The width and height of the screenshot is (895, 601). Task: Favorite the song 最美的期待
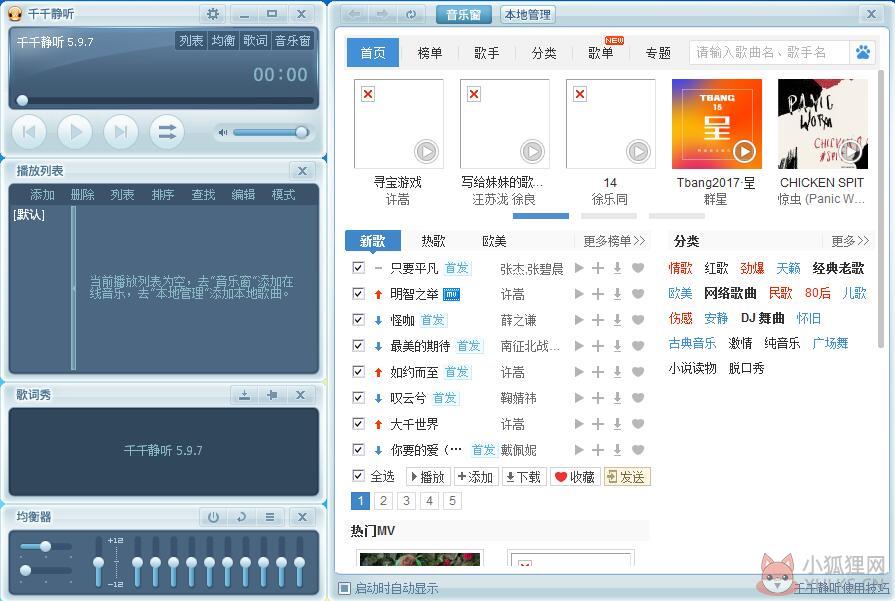[x=638, y=346]
